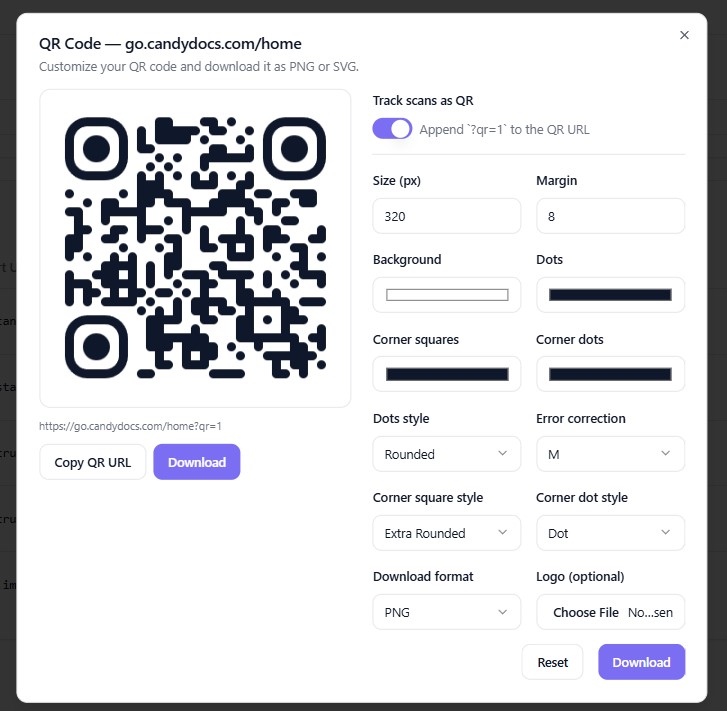The width and height of the screenshot is (727, 711).
Task: Click the Size (px) input field
Action: click(446, 216)
